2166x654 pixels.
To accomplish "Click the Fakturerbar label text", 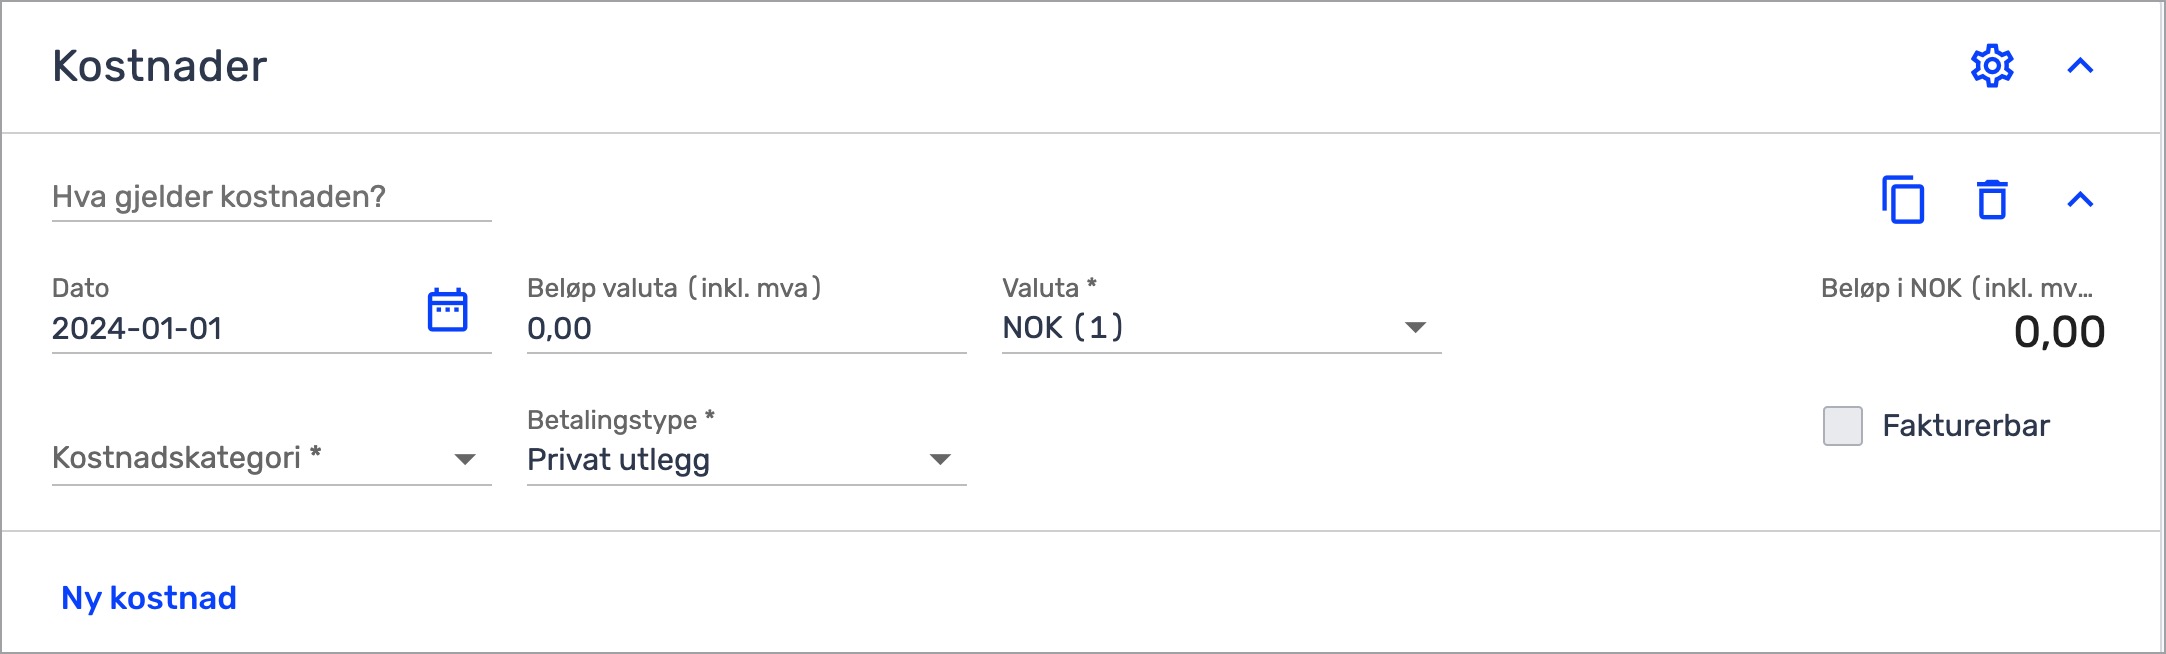I will tap(1966, 426).
